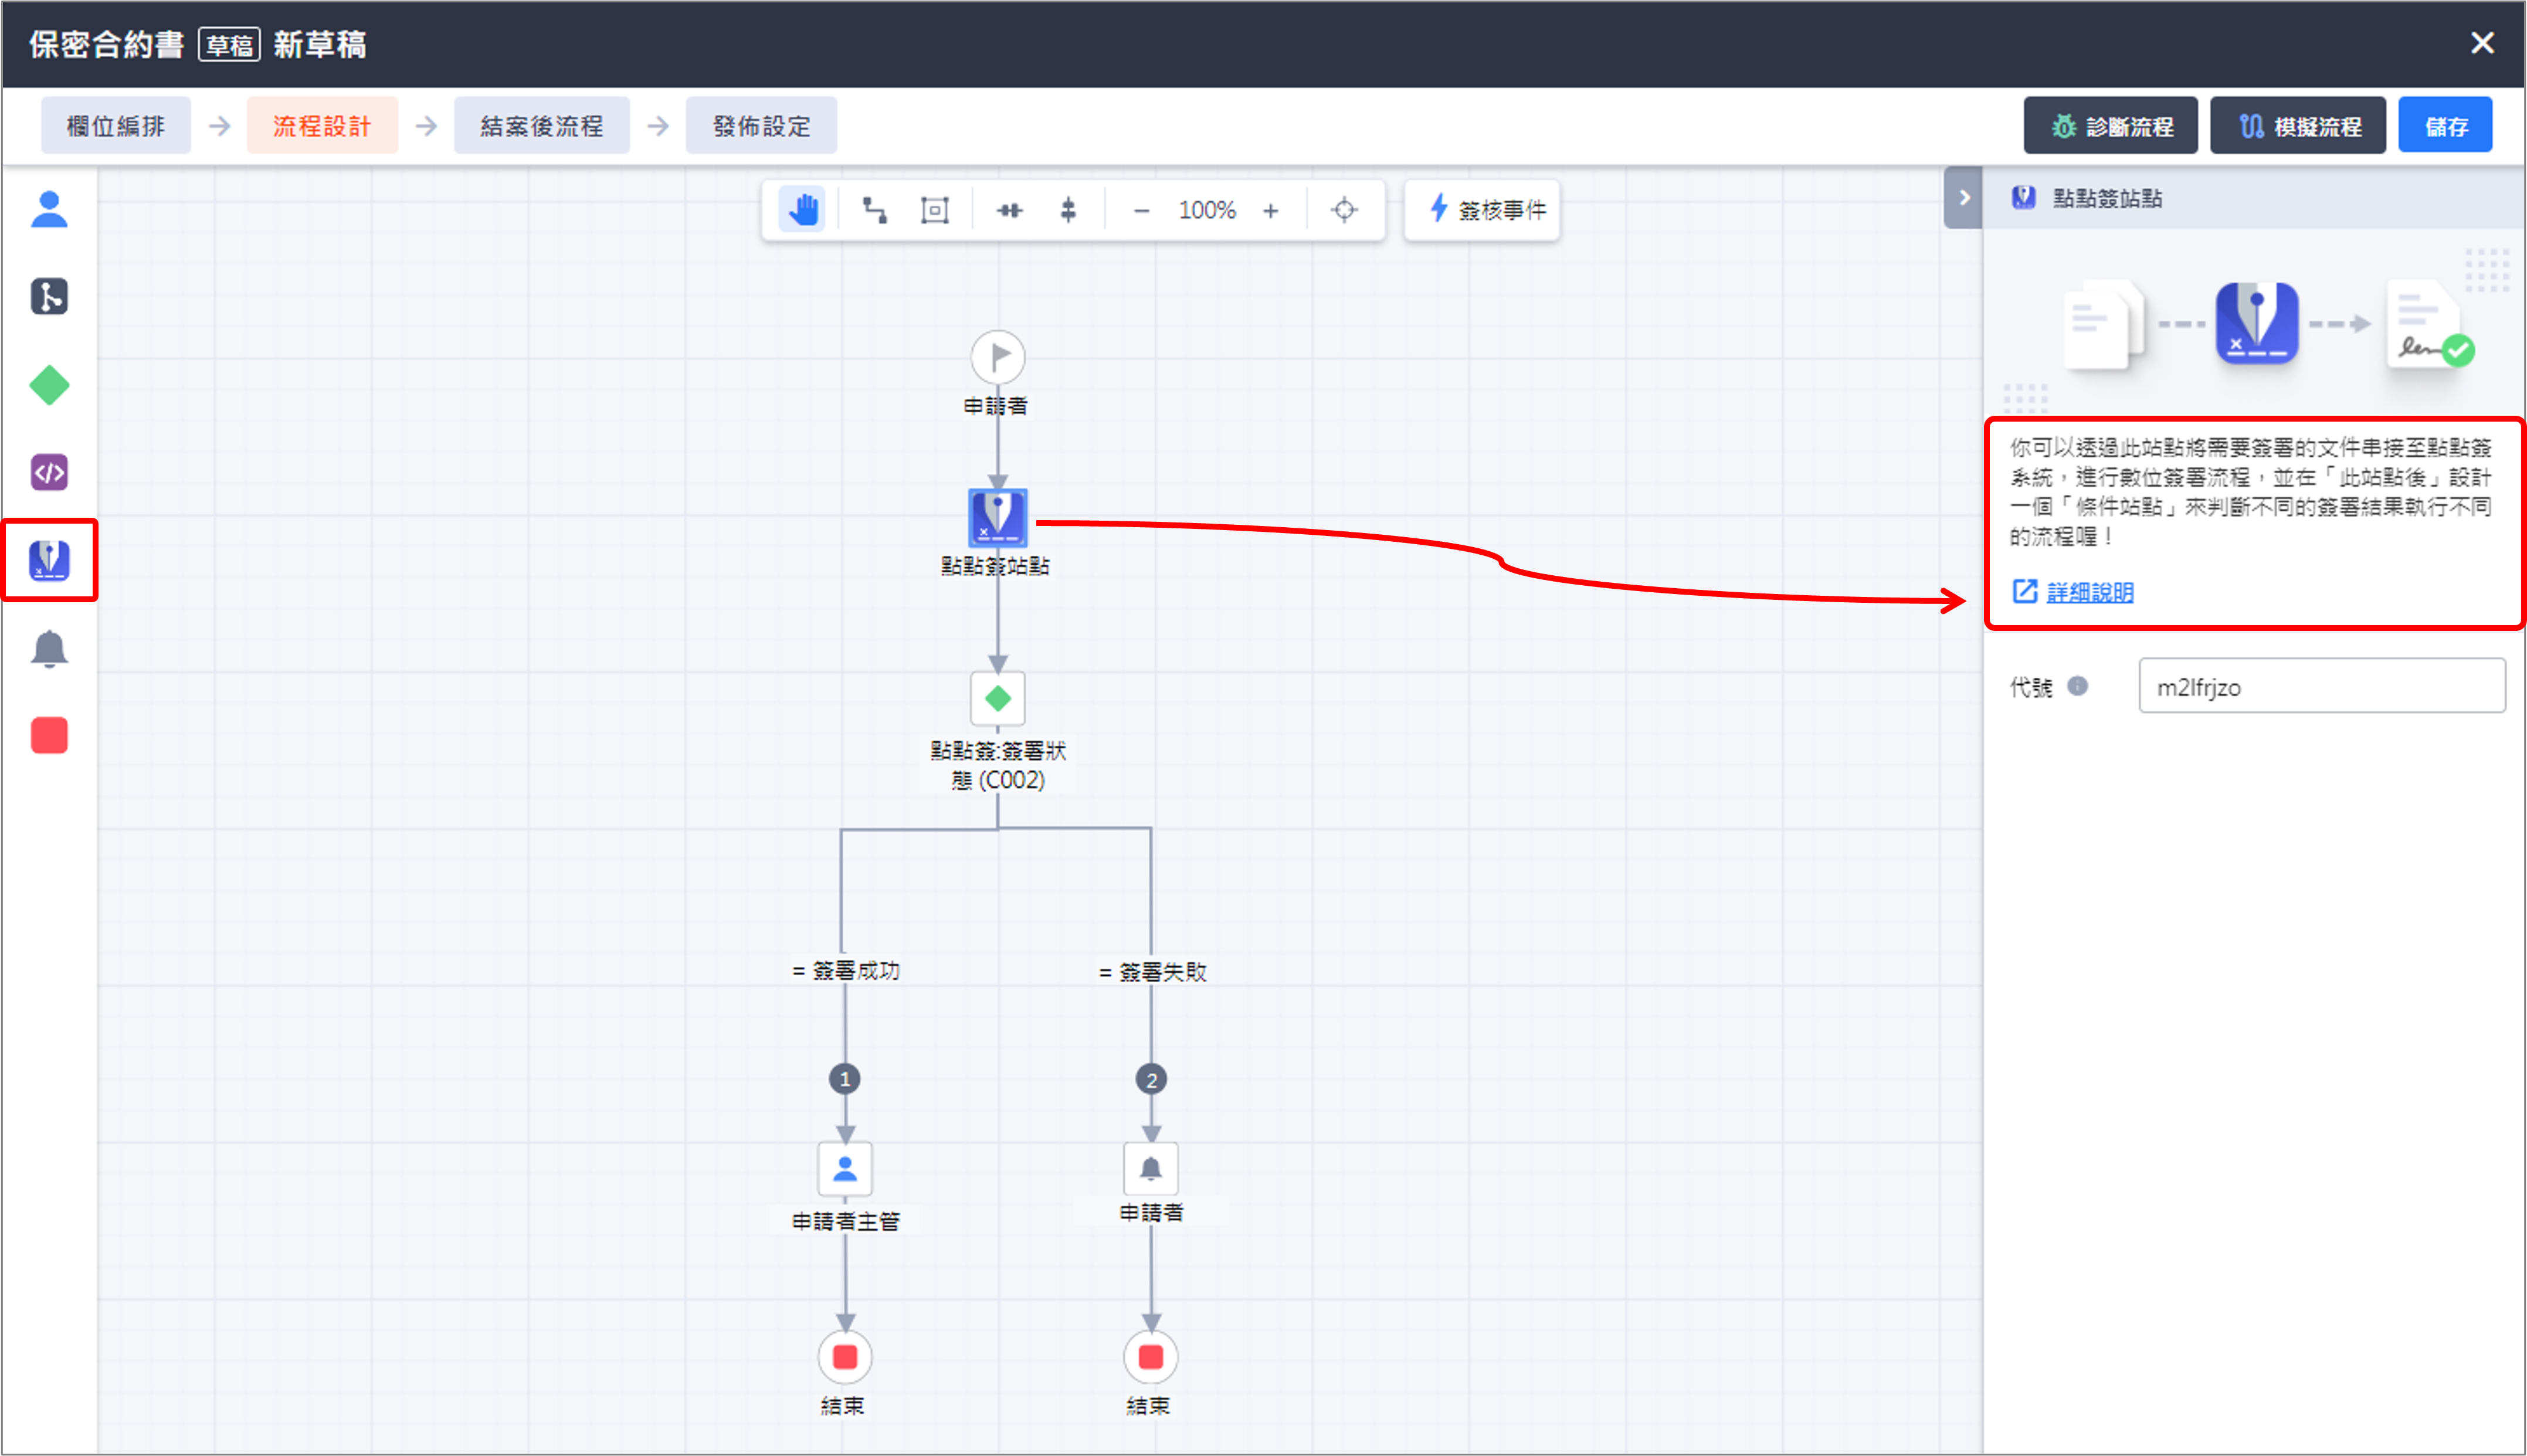Center the canvas with crosshair icon
The height and width of the screenshot is (1456, 2527).
tap(1344, 210)
